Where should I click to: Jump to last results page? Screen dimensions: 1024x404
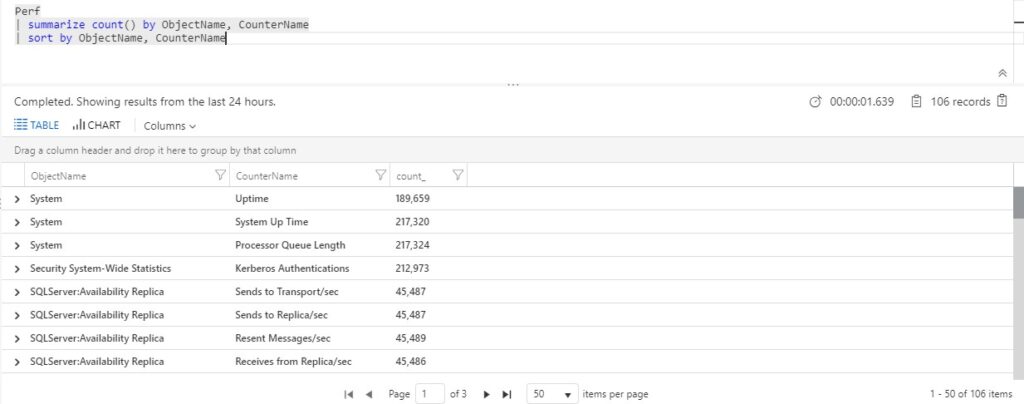coord(506,394)
